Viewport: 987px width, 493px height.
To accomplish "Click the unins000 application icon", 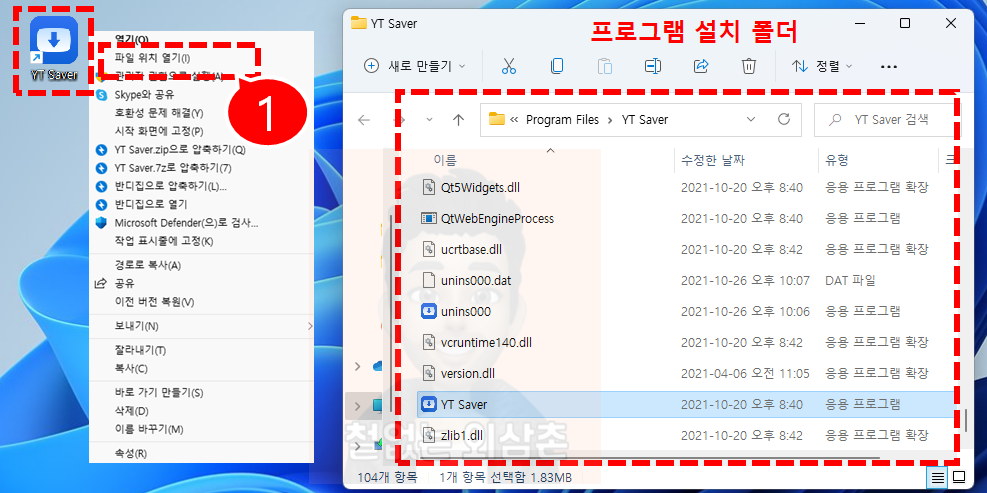I will click(428, 311).
